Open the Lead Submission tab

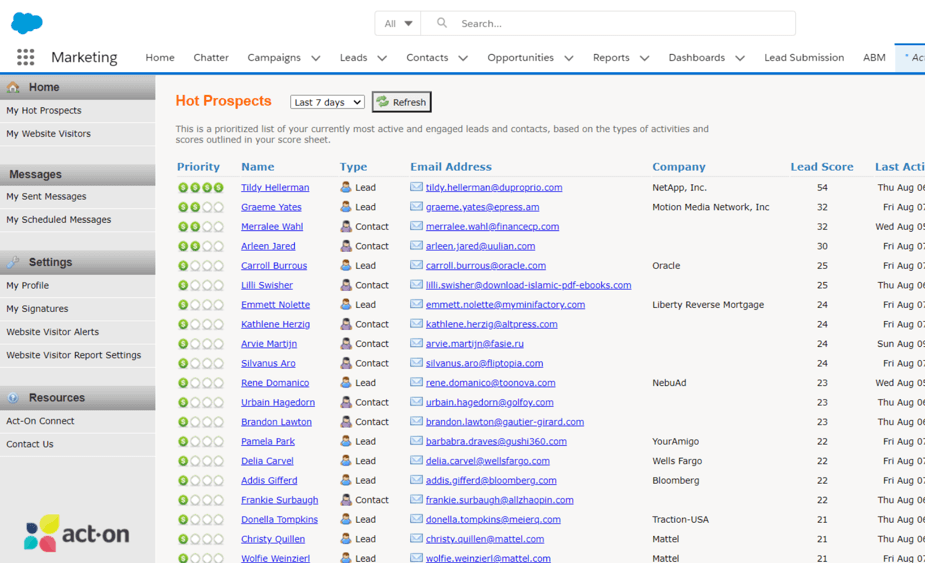(804, 58)
